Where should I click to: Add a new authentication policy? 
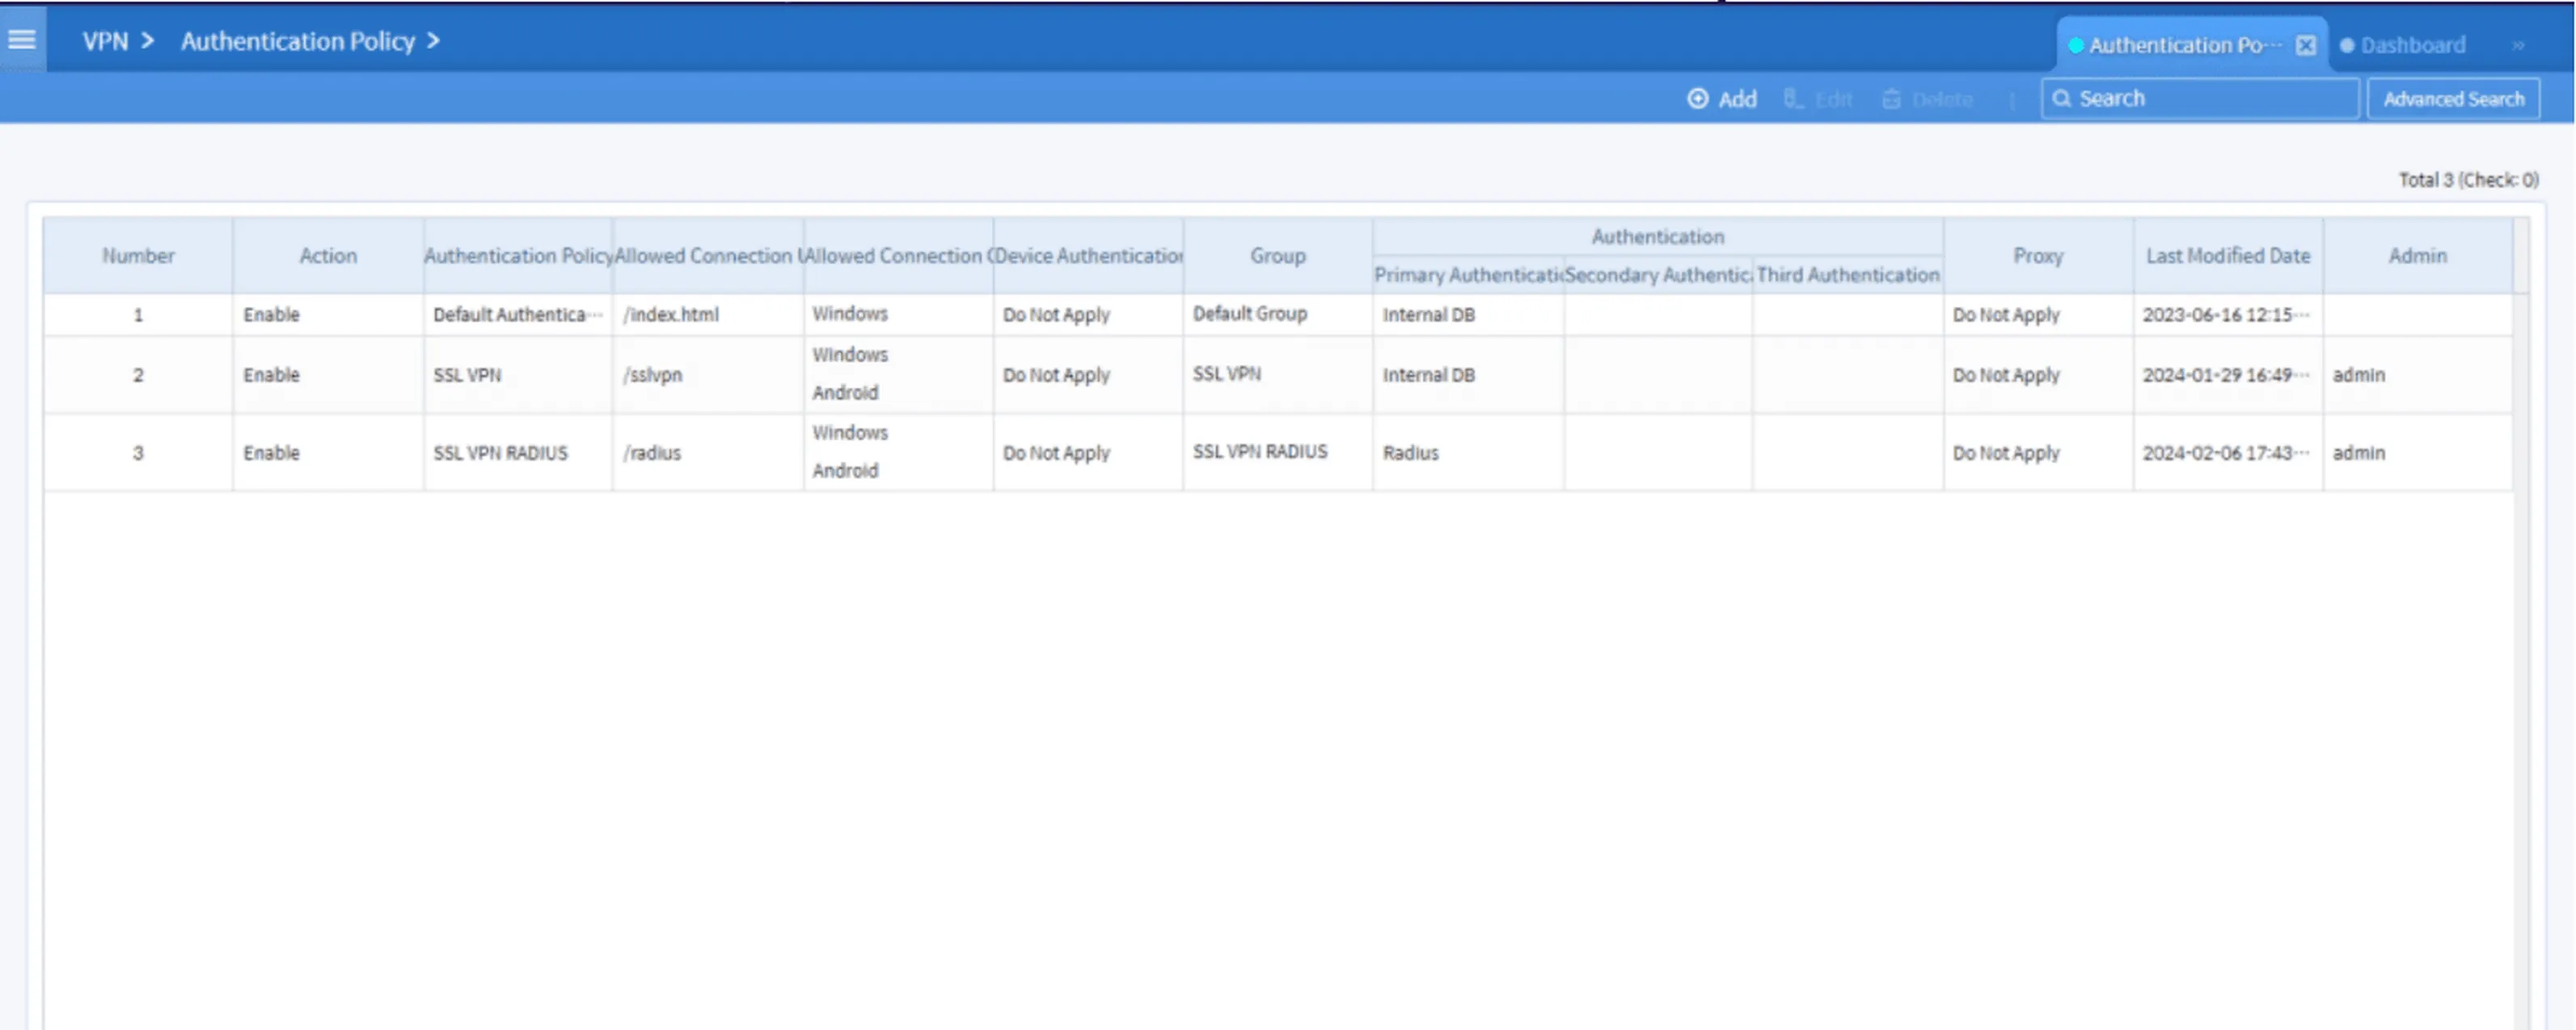click(x=1722, y=99)
